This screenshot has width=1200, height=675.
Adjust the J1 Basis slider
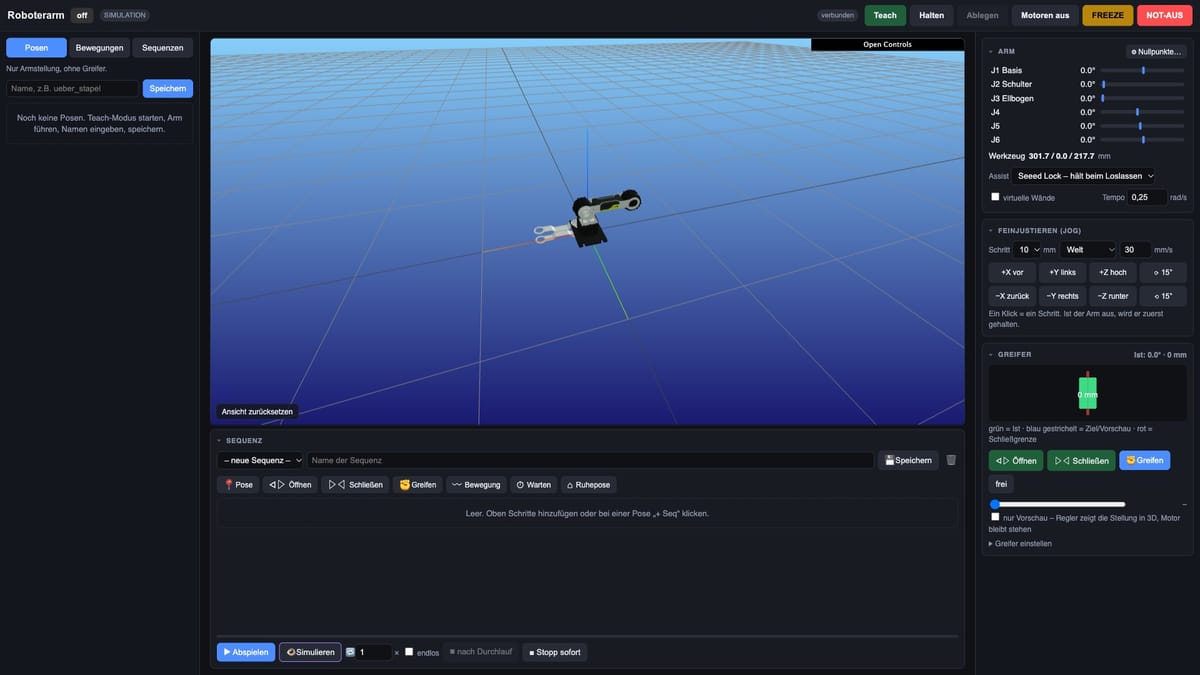(1143, 70)
